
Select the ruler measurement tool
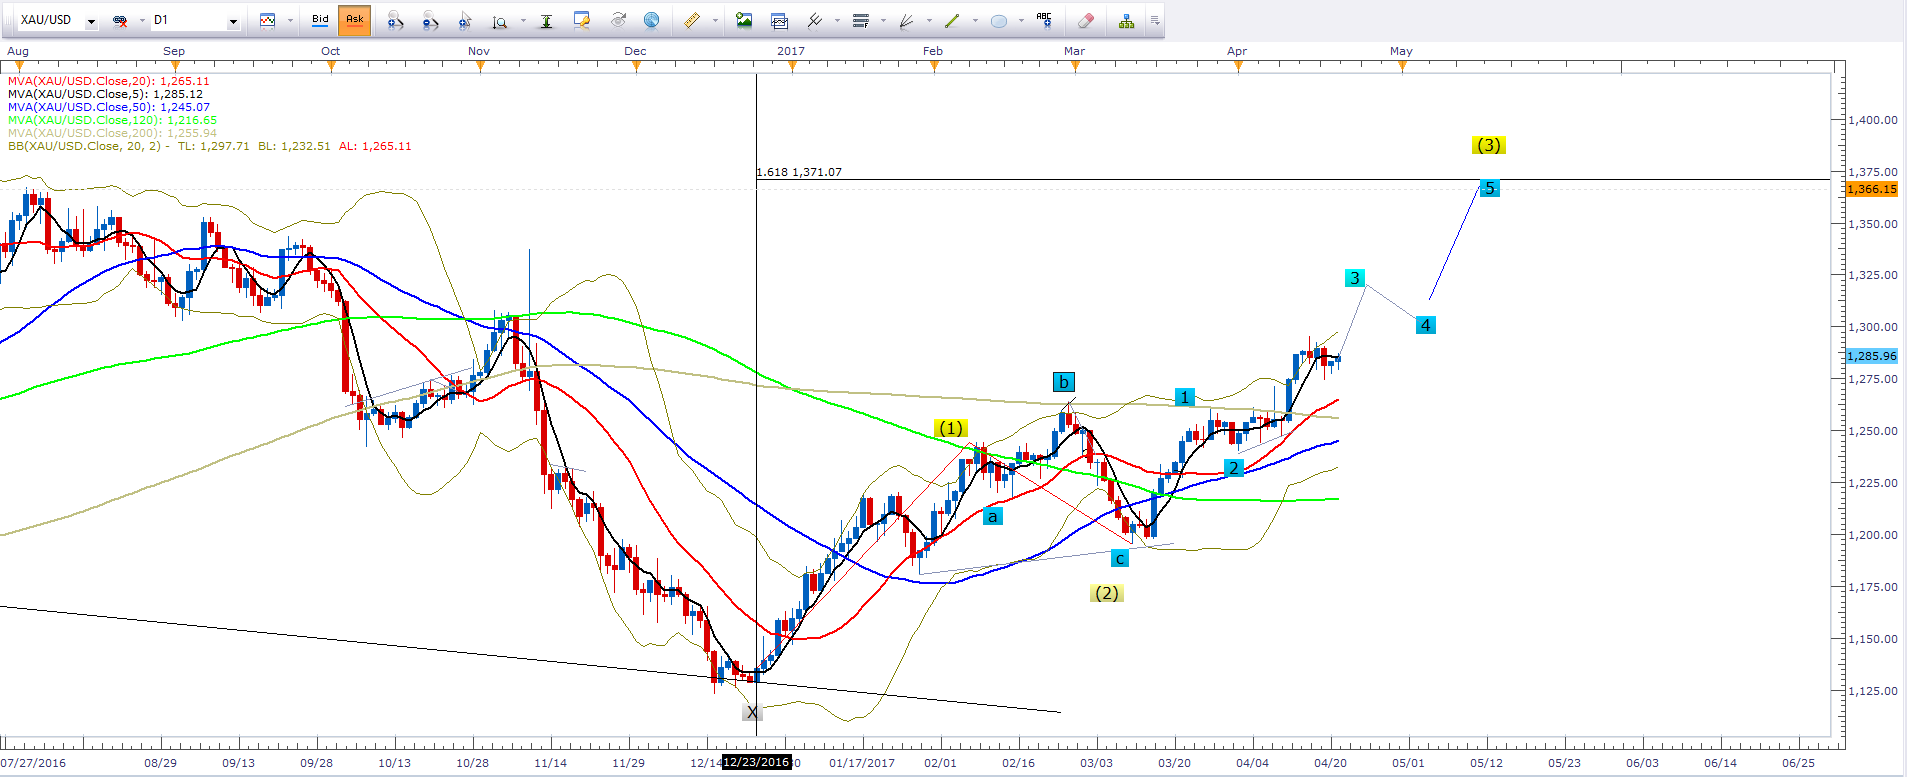pyautogui.click(x=691, y=20)
